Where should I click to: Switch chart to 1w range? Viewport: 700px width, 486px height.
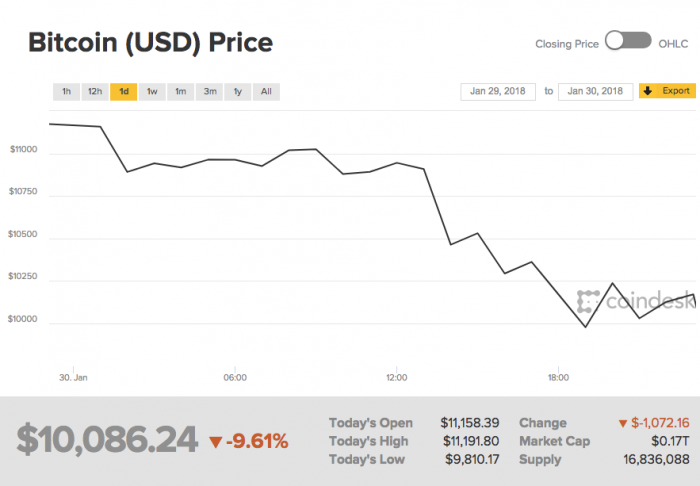point(152,91)
